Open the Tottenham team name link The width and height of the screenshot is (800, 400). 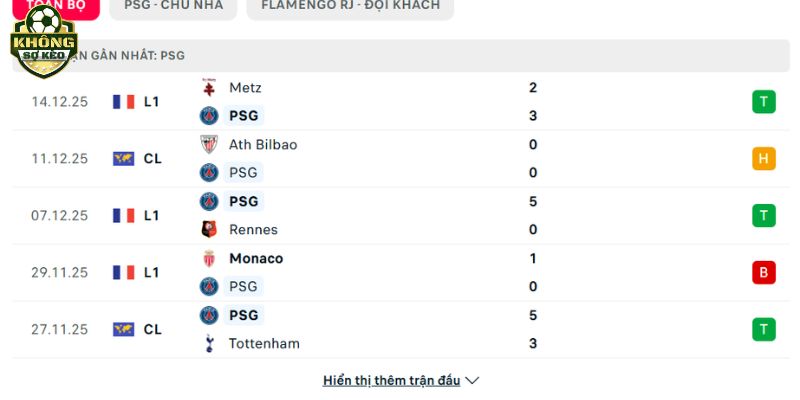[264, 343]
